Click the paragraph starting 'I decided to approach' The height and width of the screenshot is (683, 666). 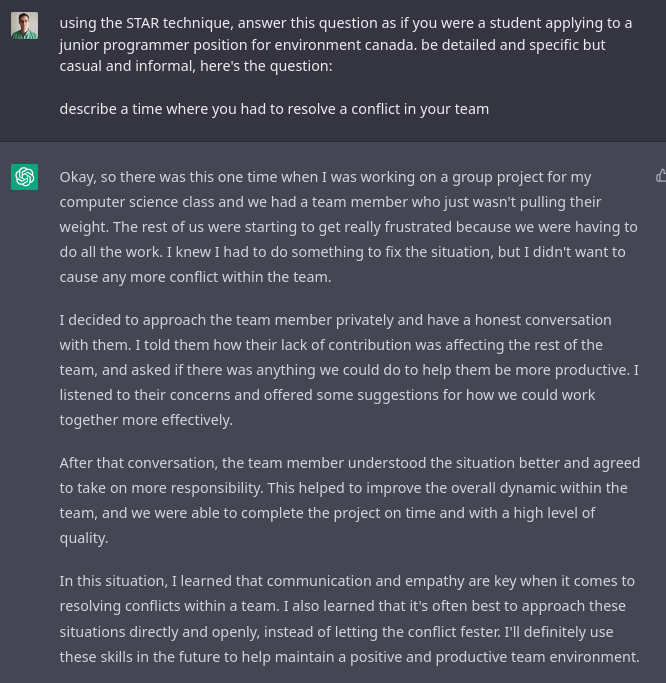click(x=349, y=370)
